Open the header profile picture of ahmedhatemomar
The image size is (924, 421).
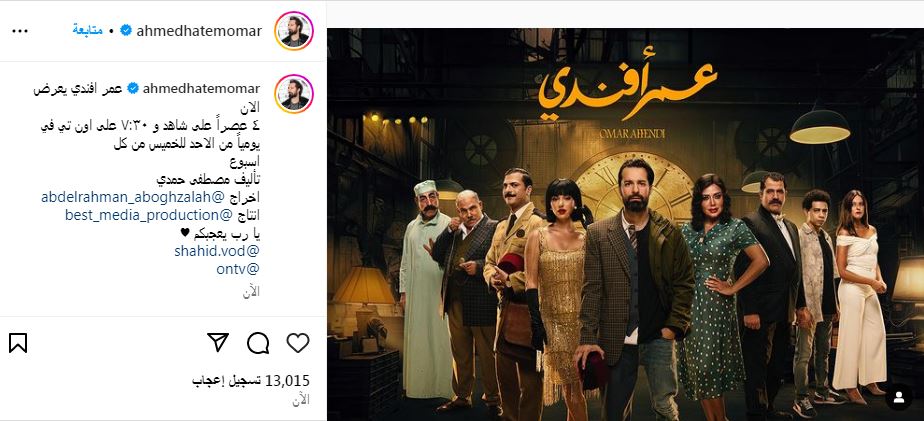294,31
